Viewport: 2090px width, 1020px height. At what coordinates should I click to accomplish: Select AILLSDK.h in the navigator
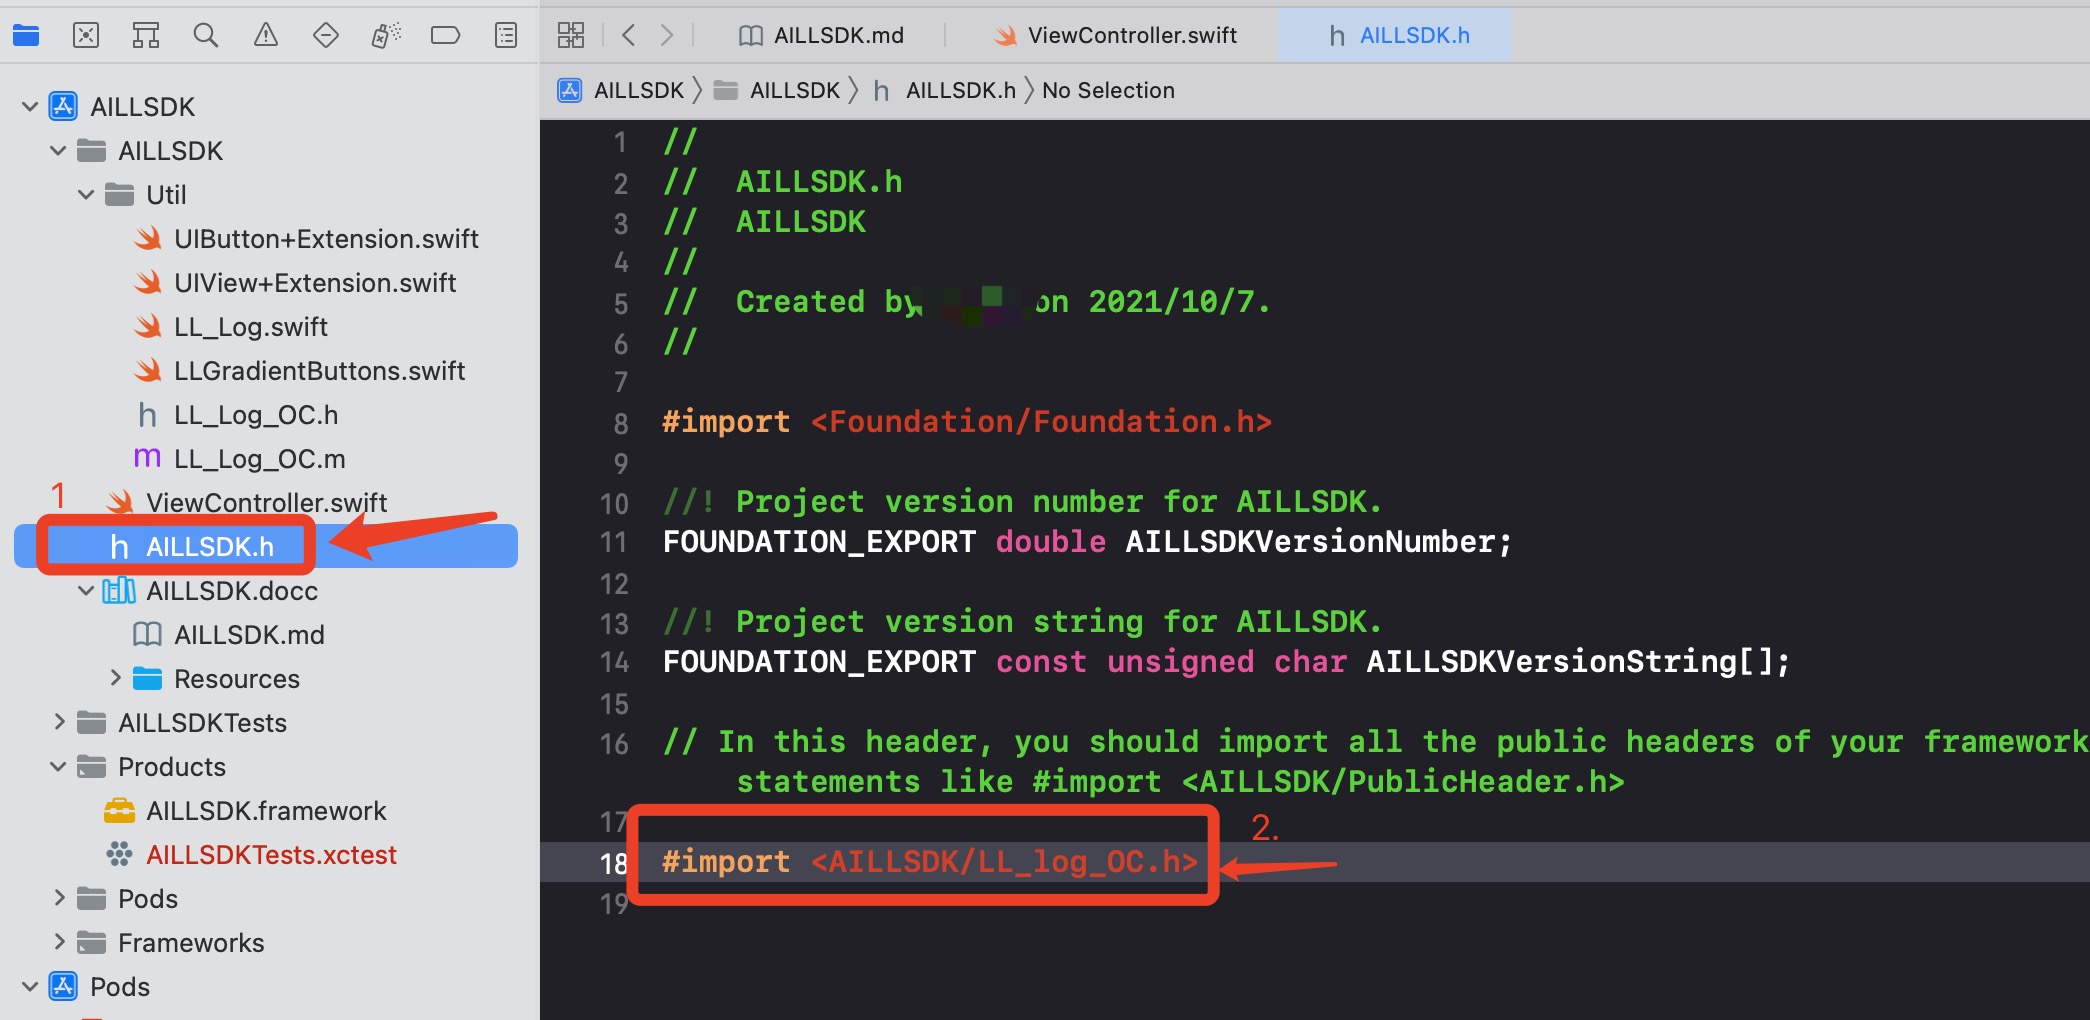pos(266,547)
